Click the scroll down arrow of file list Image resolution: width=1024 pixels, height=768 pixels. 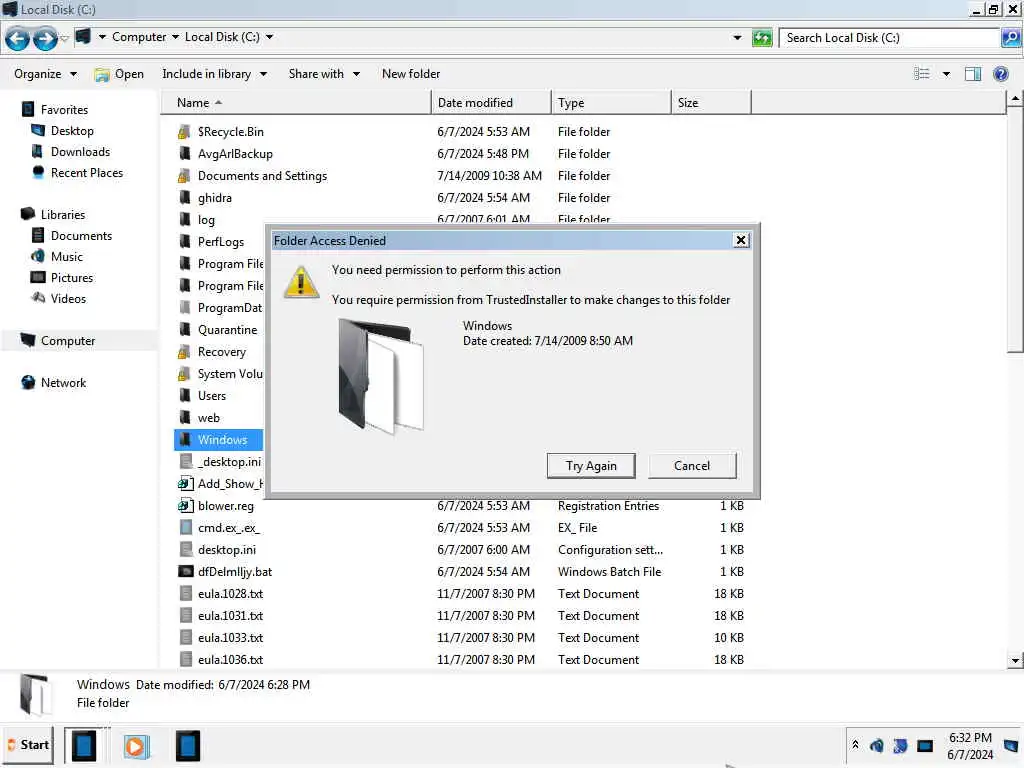pyautogui.click(x=1015, y=660)
